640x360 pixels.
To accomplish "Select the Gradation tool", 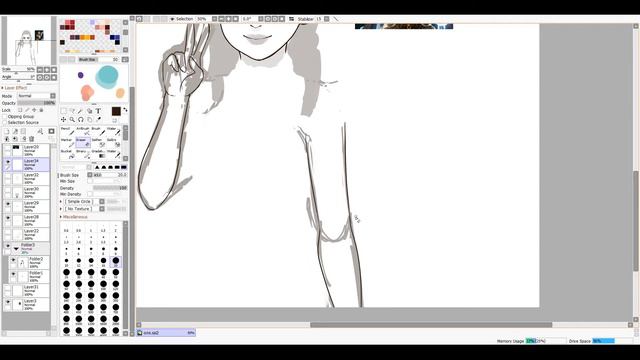I will click(98, 154).
